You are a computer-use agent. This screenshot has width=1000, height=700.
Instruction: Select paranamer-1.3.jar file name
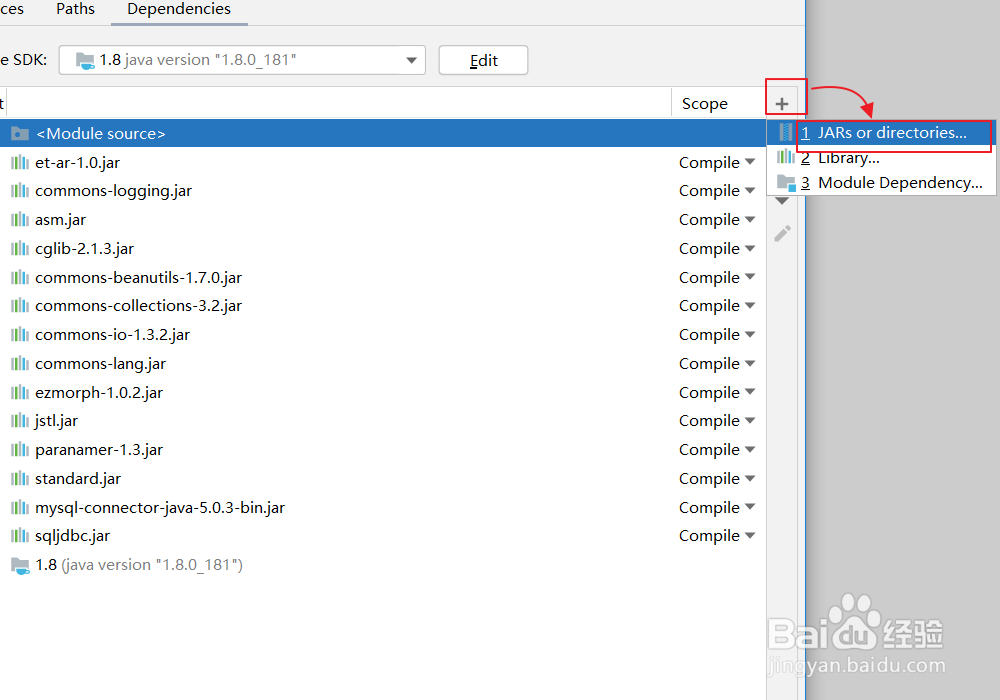point(99,450)
